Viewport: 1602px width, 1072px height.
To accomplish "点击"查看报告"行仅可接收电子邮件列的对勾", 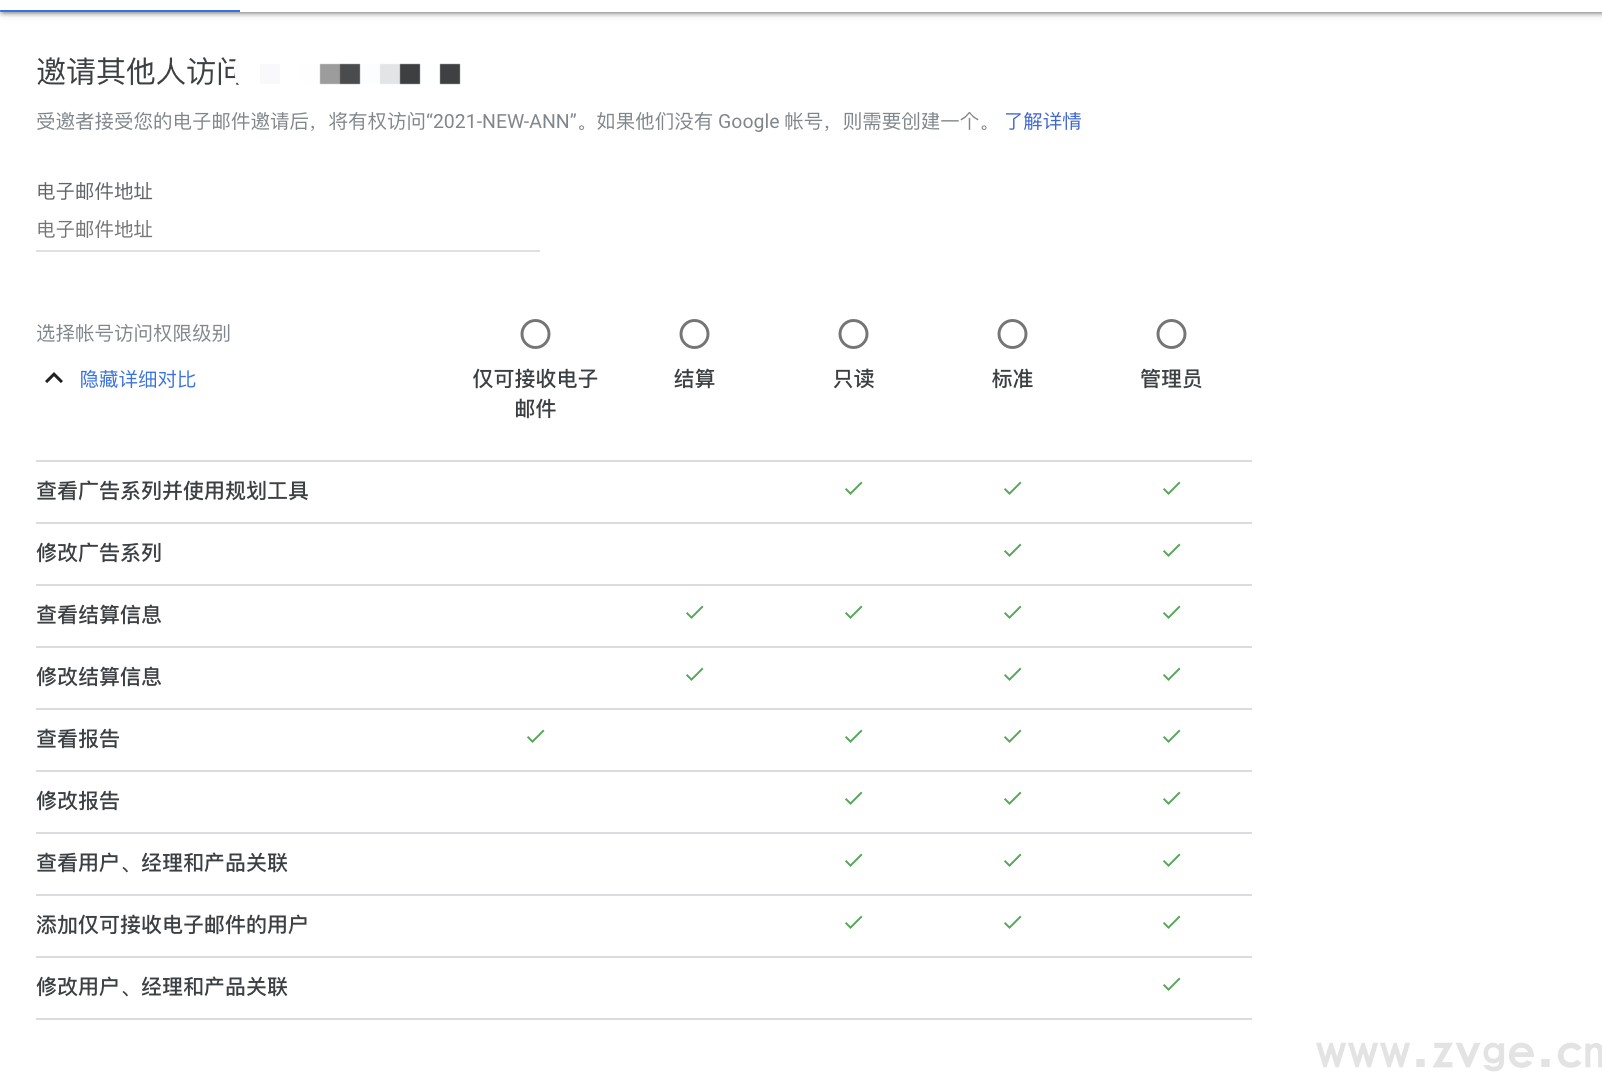I will pos(535,737).
